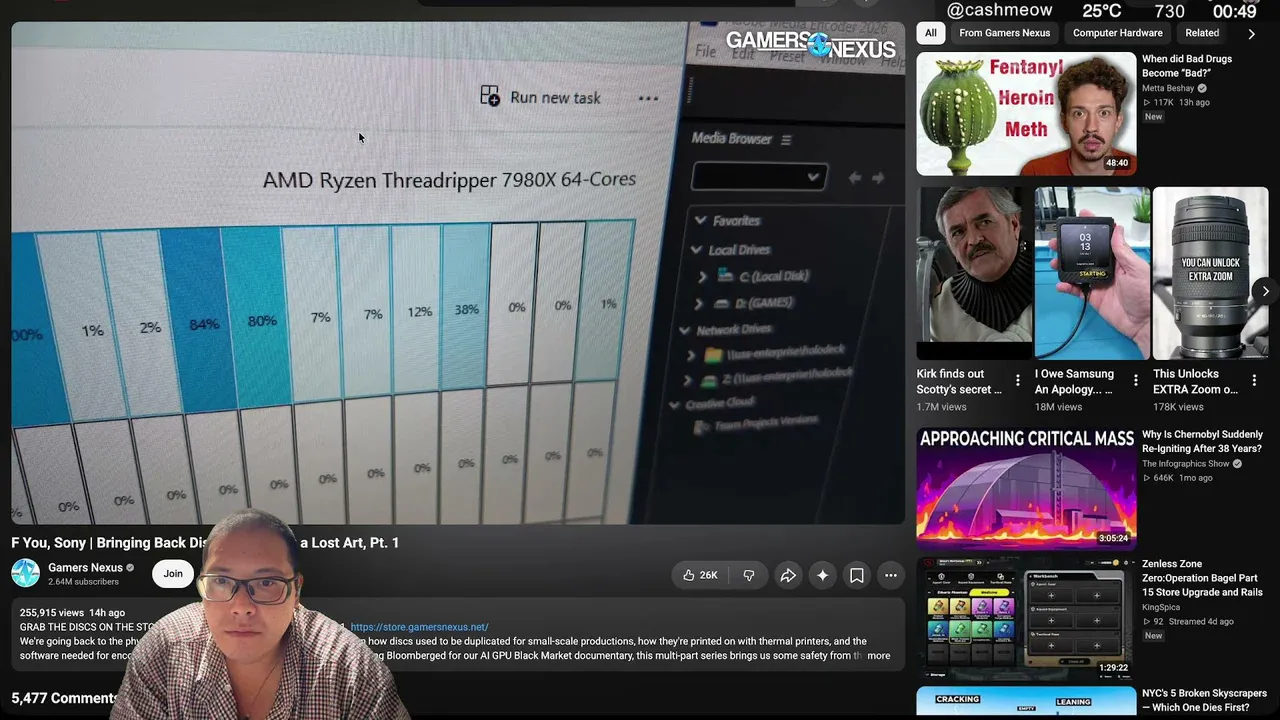Click the "178K views" short count
1280x720 pixels.
pyautogui.click(x=1178, y=407)
